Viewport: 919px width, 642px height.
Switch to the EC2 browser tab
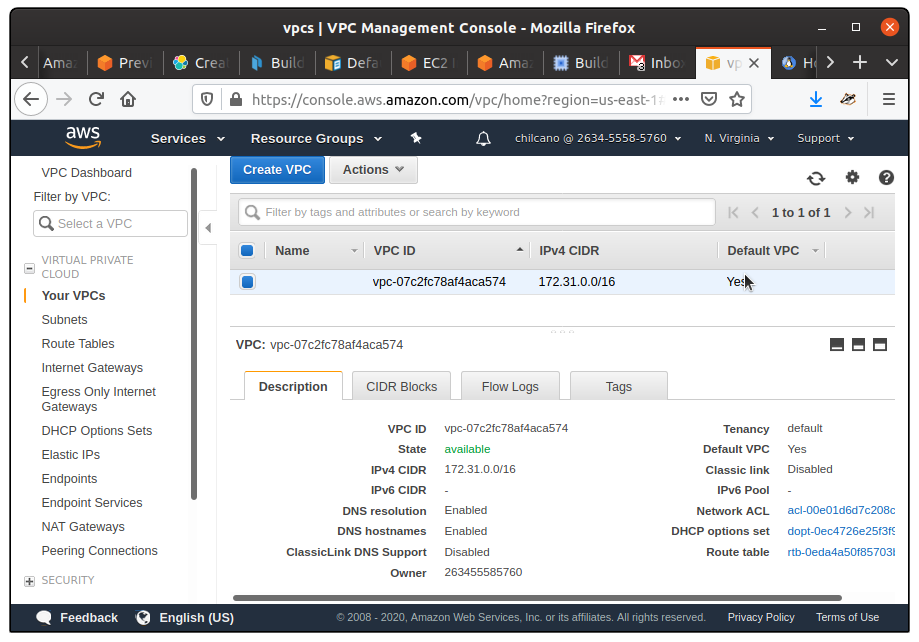point(430,63)
